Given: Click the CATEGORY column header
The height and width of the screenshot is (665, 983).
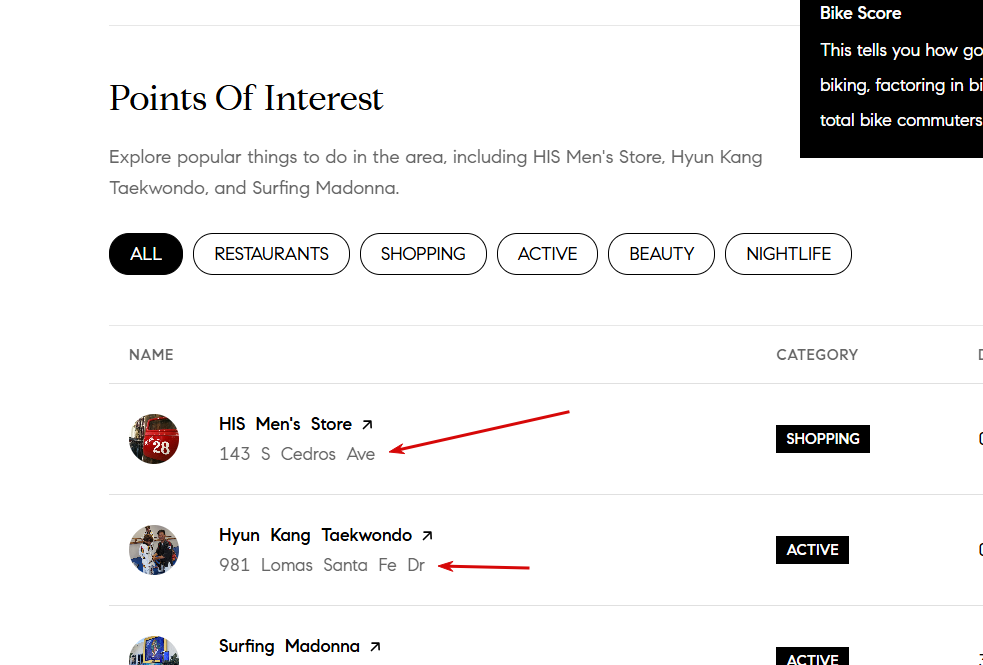Looking at the screenshot, I should point(817,355).
